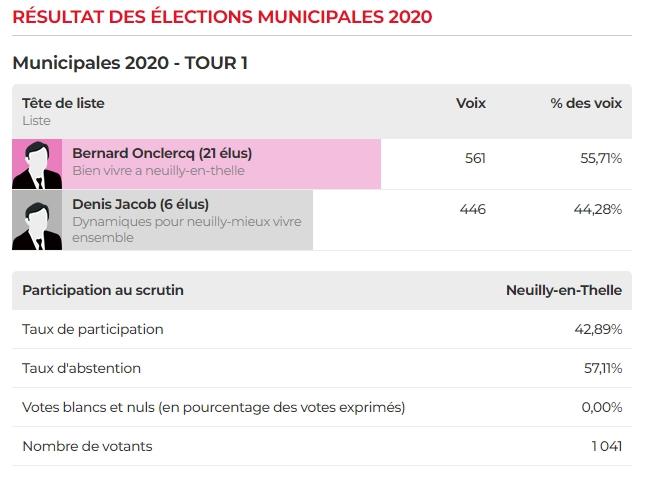Click the Bernard Onclercq candidate name
646x481 pixels.
tap(162, 153)
